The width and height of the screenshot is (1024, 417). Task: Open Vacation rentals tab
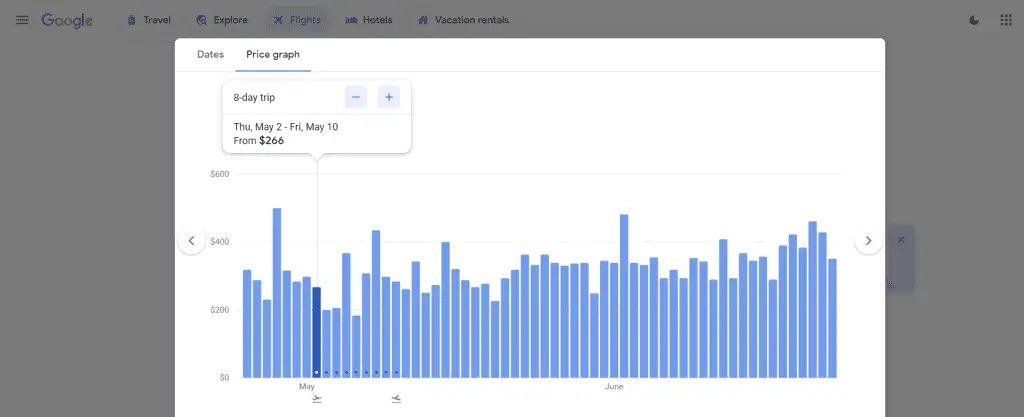463,20
